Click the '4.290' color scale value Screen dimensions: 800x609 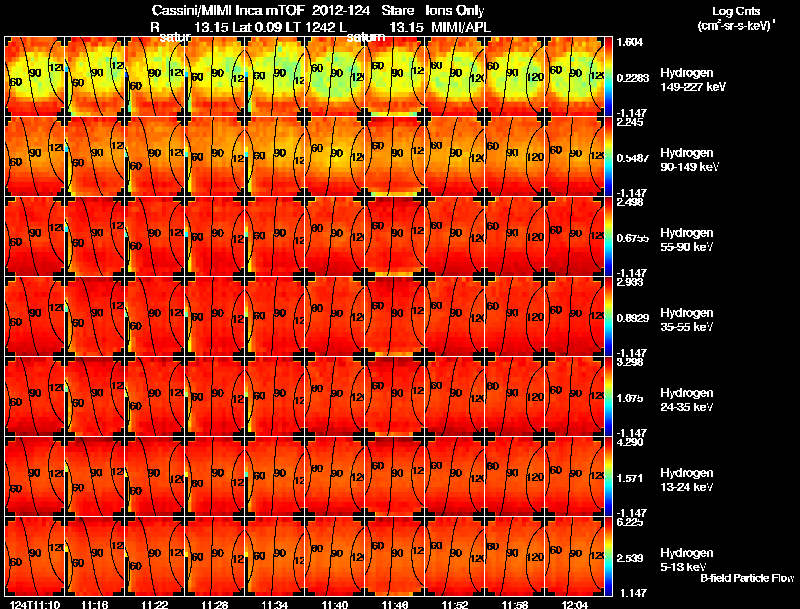(630, 442)
